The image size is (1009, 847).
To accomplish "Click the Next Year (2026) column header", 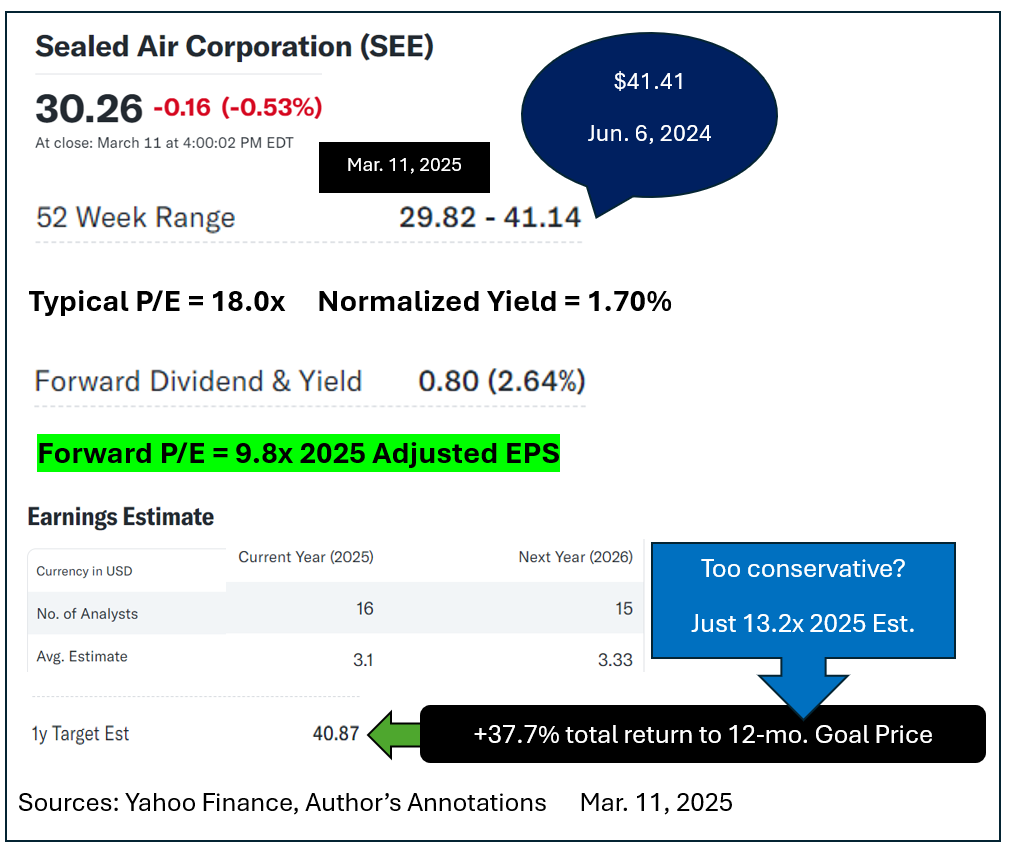I will click(575, 557).
